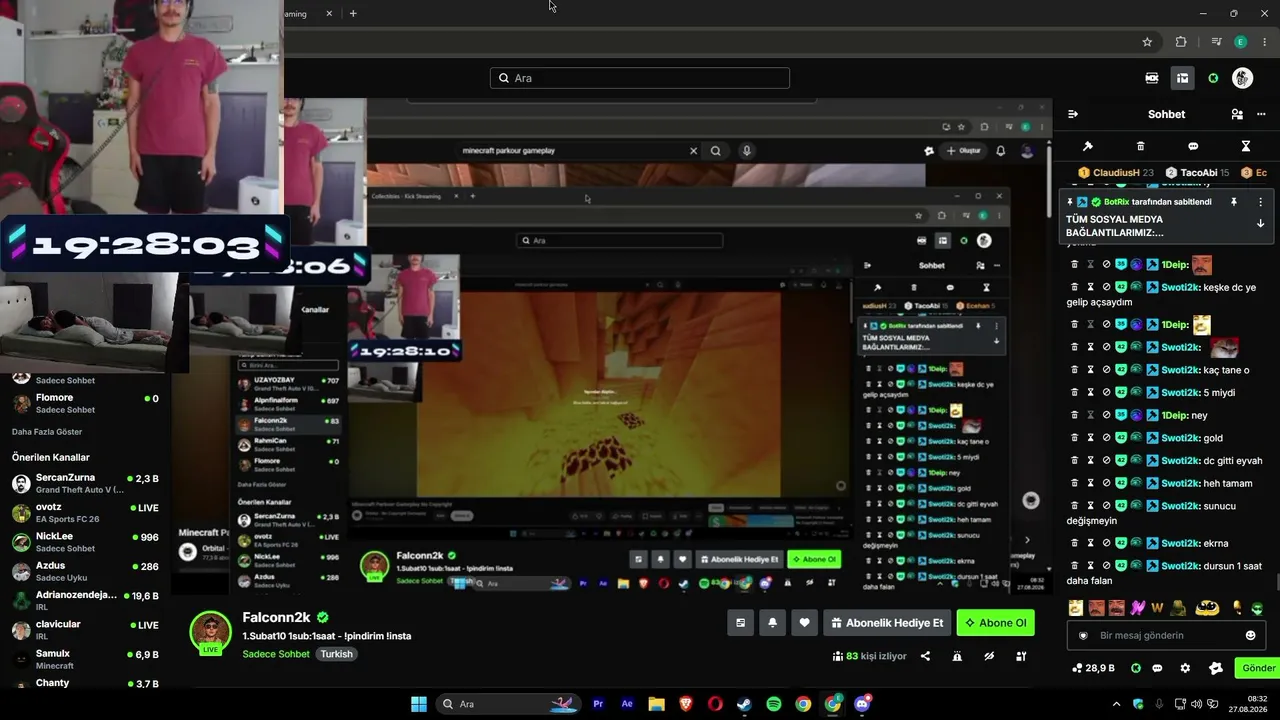Open the Sohbet three-dot options menu

pos(1261,114)
